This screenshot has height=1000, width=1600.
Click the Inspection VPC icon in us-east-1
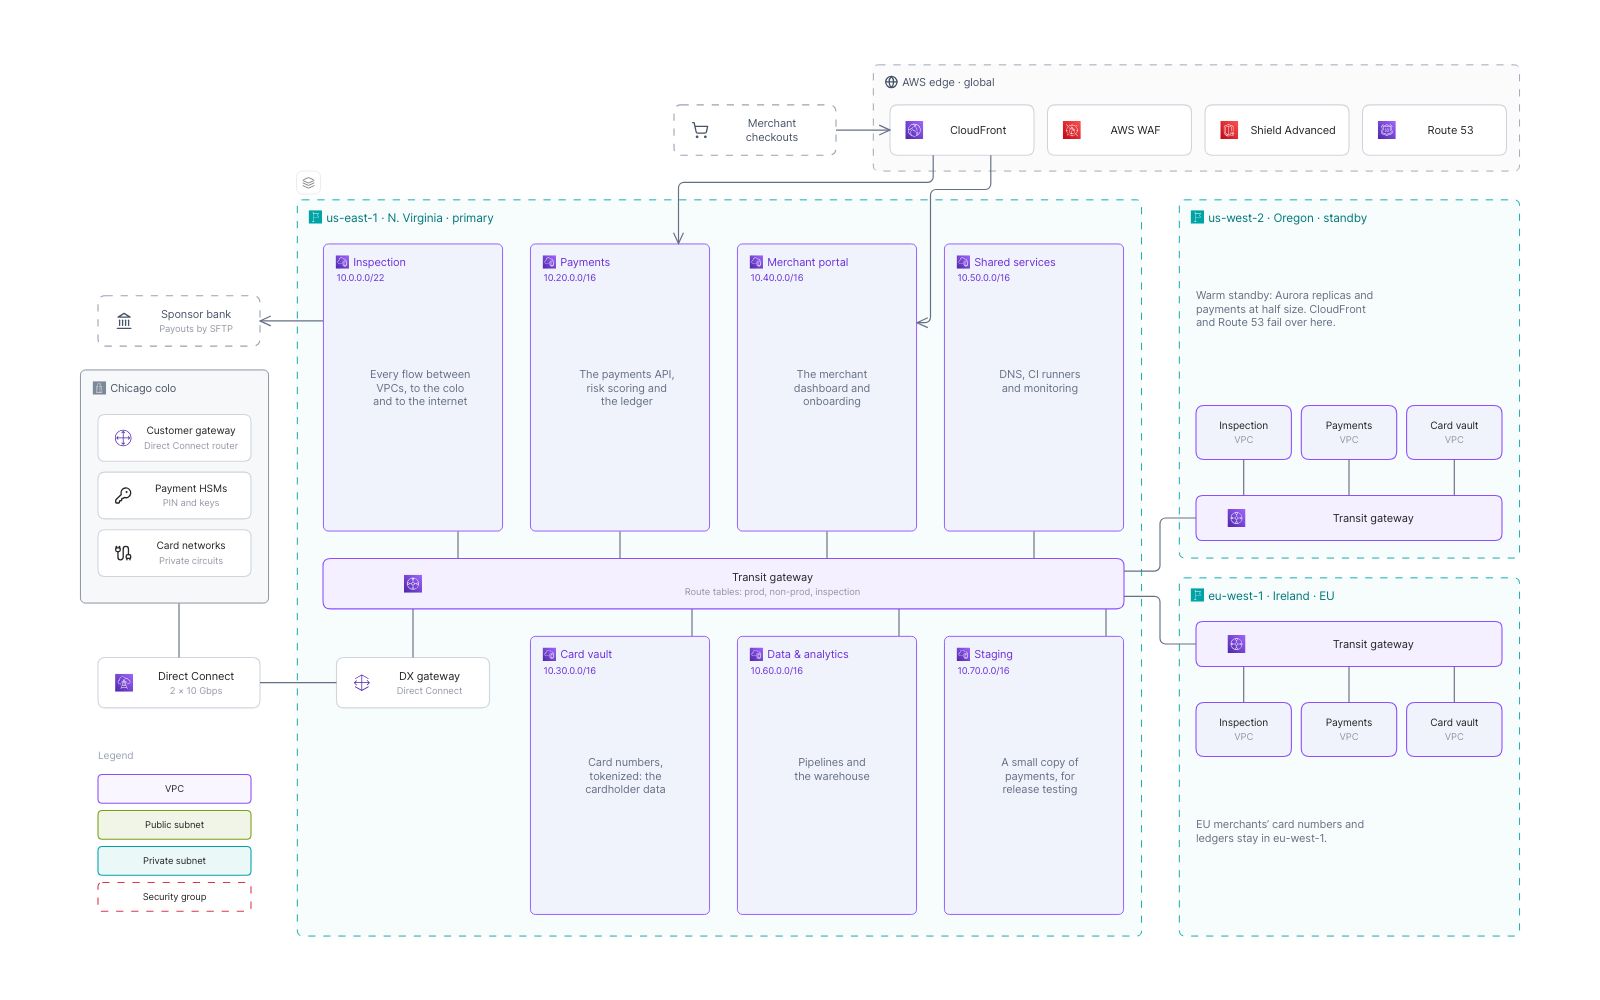342,262
